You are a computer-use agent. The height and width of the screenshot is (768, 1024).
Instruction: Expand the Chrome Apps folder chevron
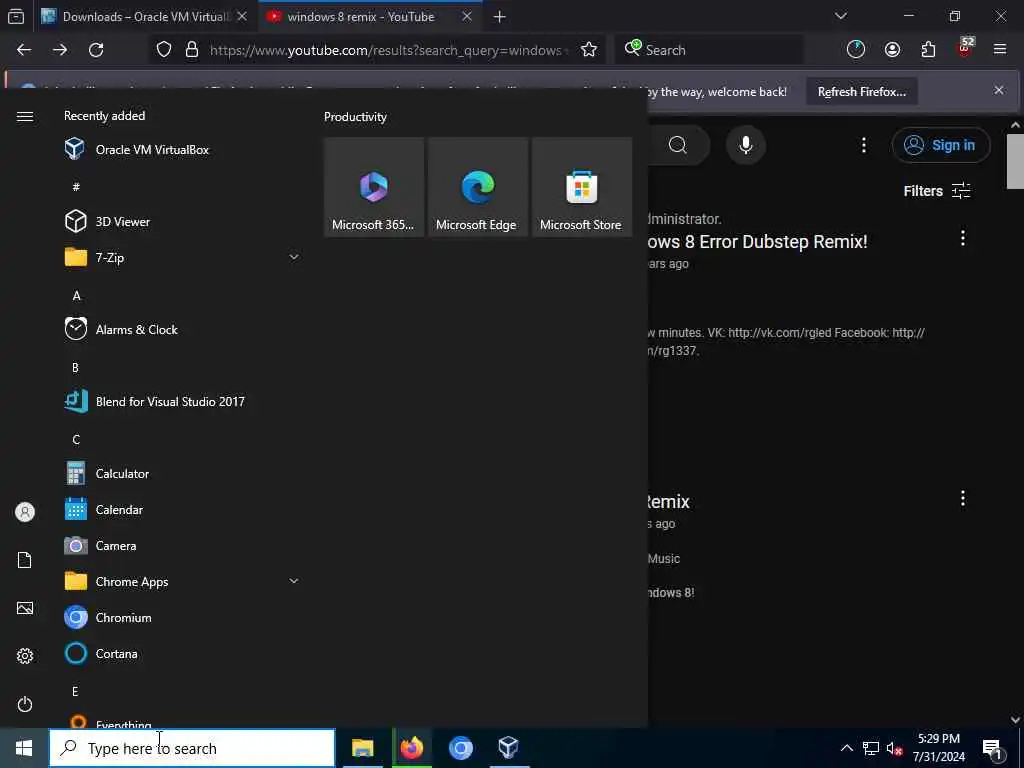tap(294, 581)
